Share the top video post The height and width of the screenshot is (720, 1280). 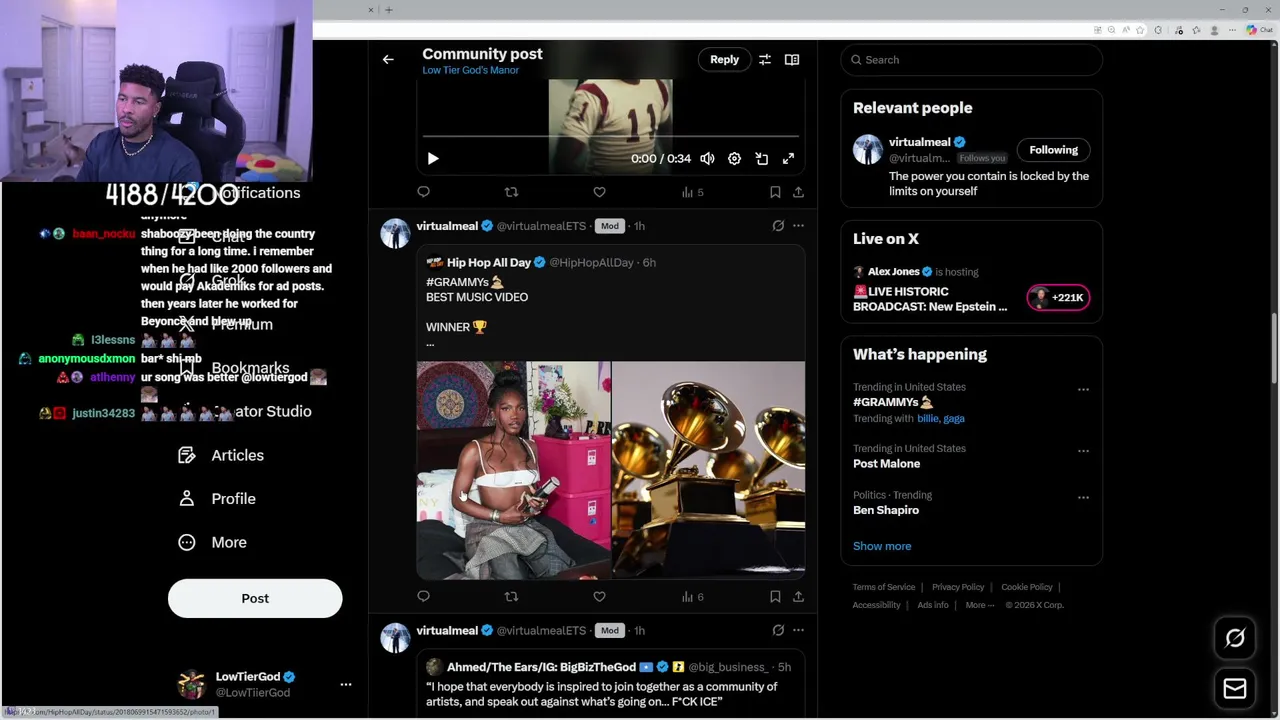coord(798,192)
